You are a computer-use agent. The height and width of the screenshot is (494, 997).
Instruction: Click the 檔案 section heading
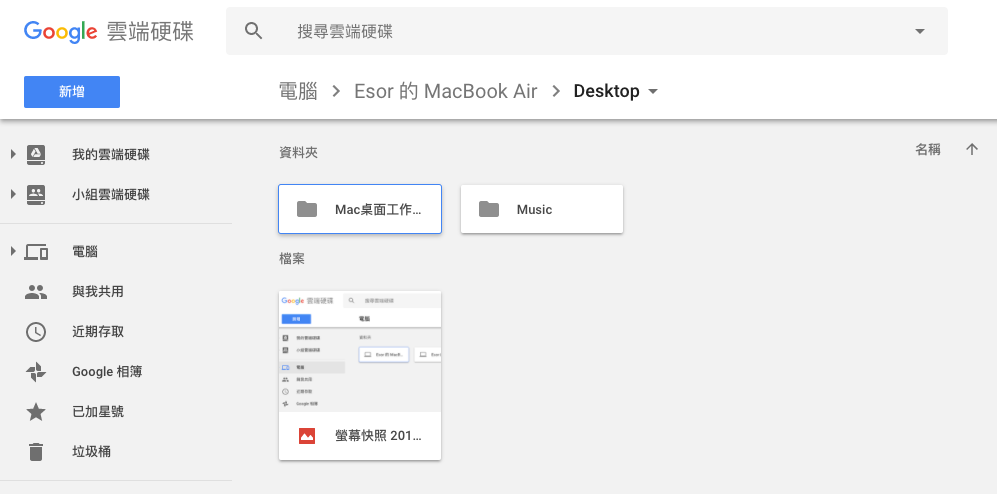(x=292, y=259)
